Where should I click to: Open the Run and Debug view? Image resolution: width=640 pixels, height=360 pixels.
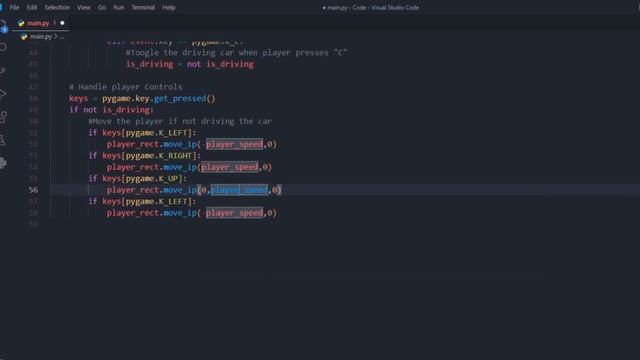pyautogui.click(x=3, y=94)
